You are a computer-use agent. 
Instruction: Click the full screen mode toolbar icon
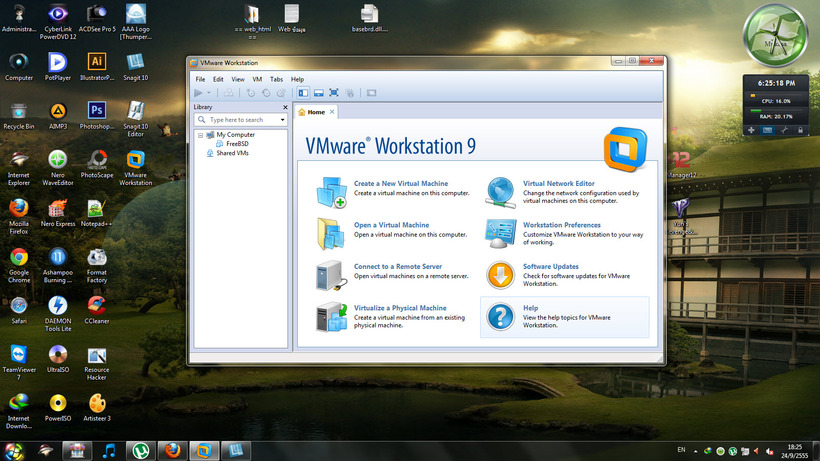(x=334, y=93)
